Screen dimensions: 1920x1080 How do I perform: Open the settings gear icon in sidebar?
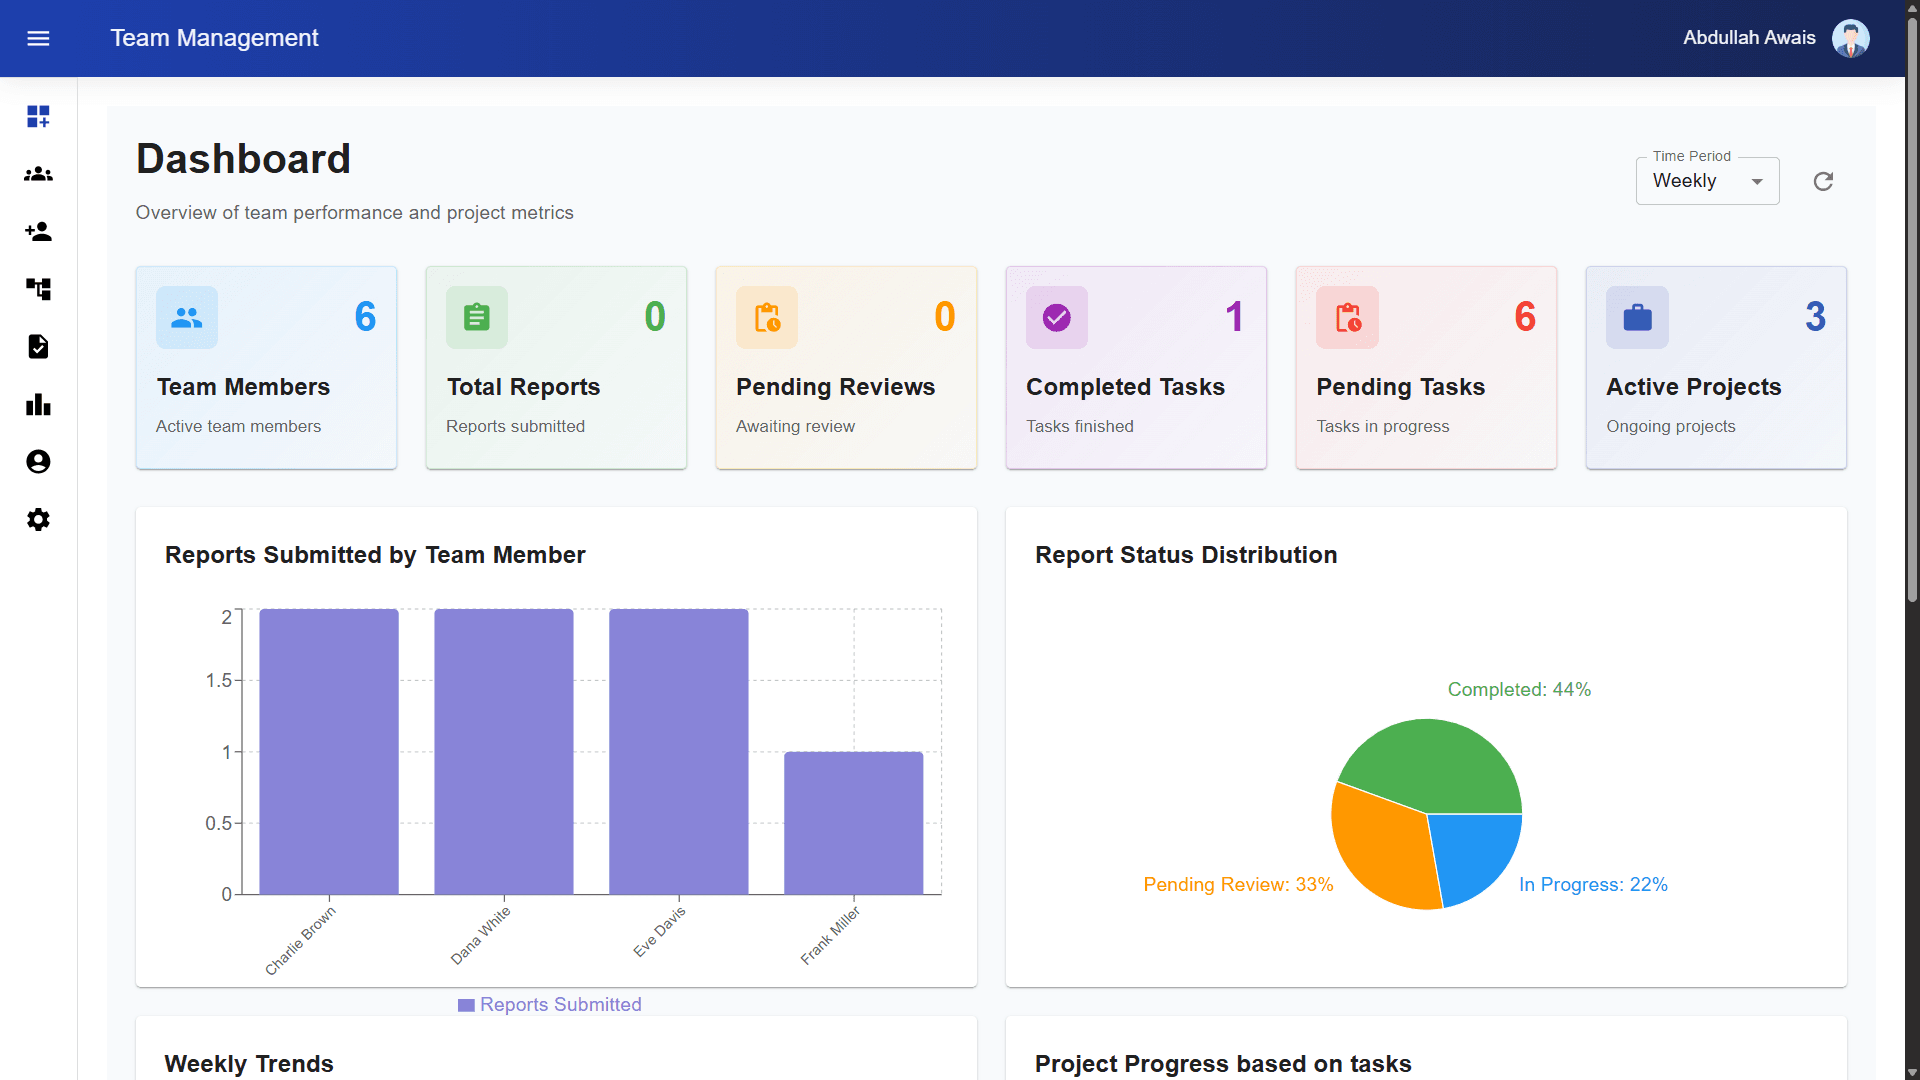[x=38, y=520]
